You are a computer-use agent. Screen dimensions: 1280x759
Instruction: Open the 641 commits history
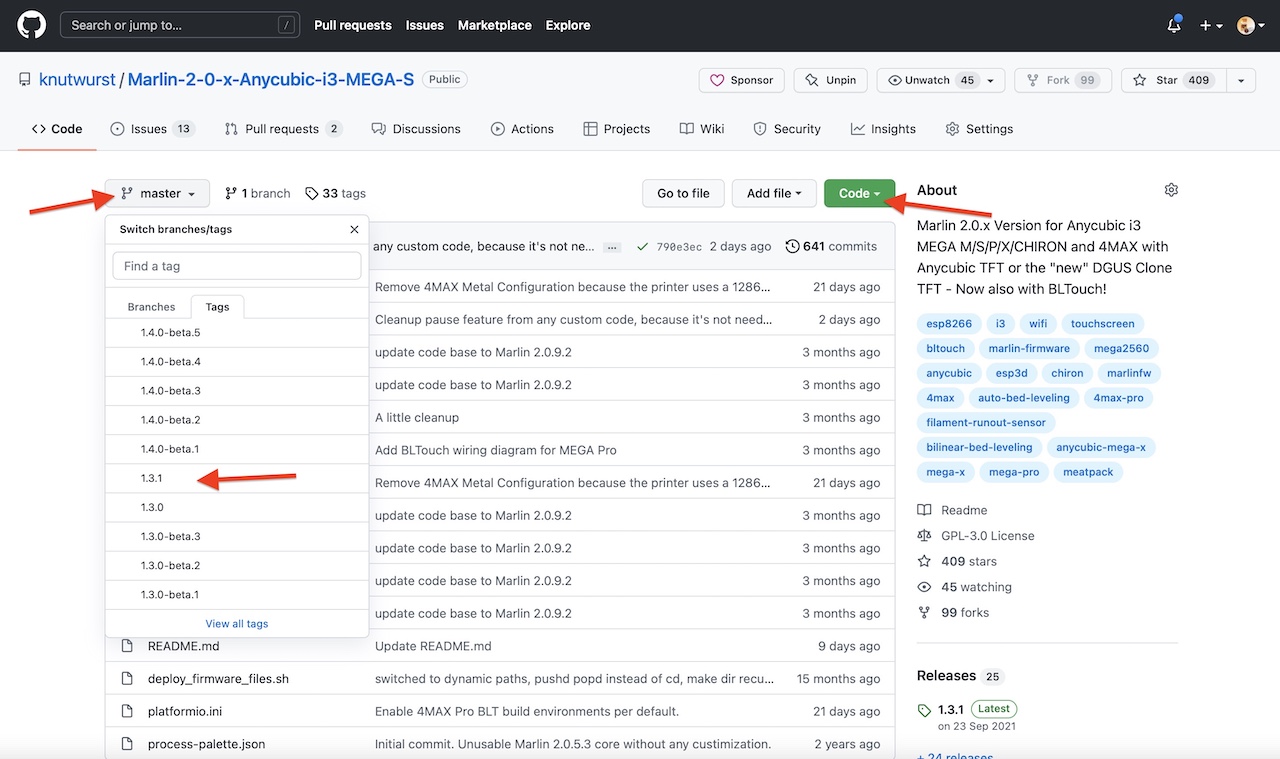pyautogui.click(x=831, y=246)
